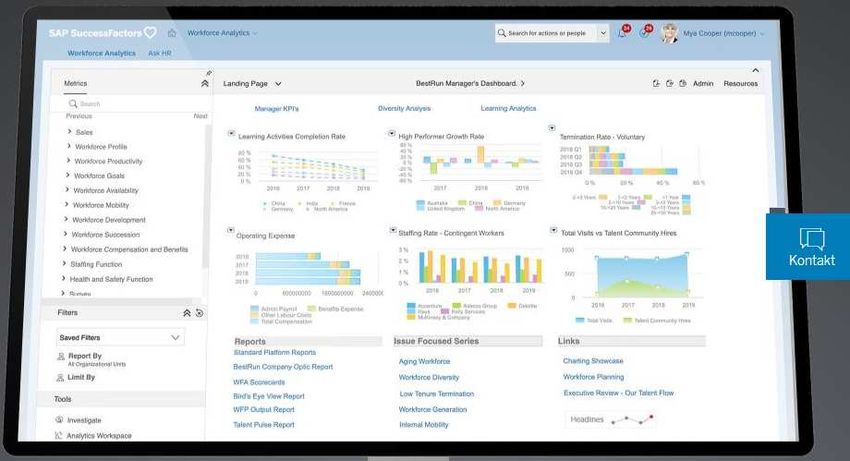Open the Charting Showcase link

pyautogui.click(x=593, y=361)
